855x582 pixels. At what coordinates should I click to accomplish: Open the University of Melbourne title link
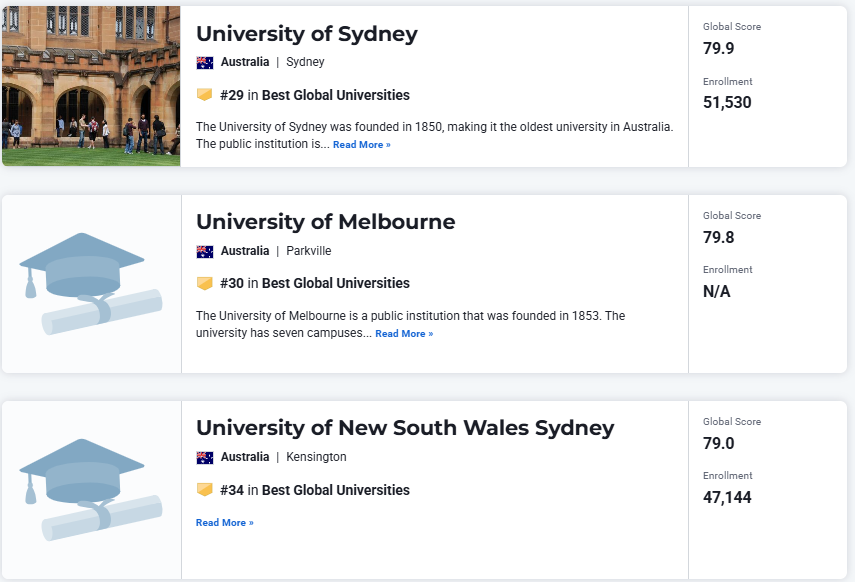pos(325,222)
